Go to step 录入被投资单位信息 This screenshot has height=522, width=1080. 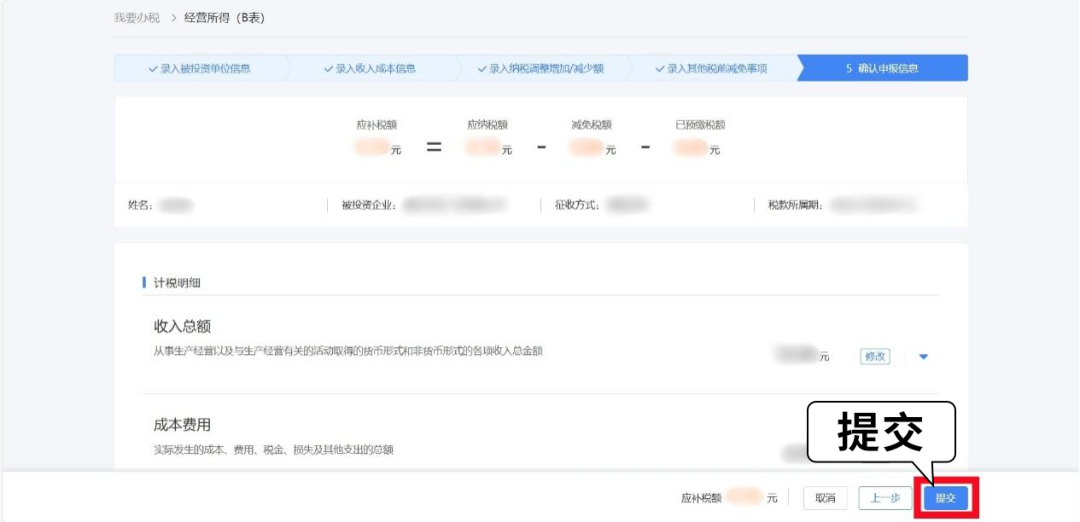[x=200, y=68]
